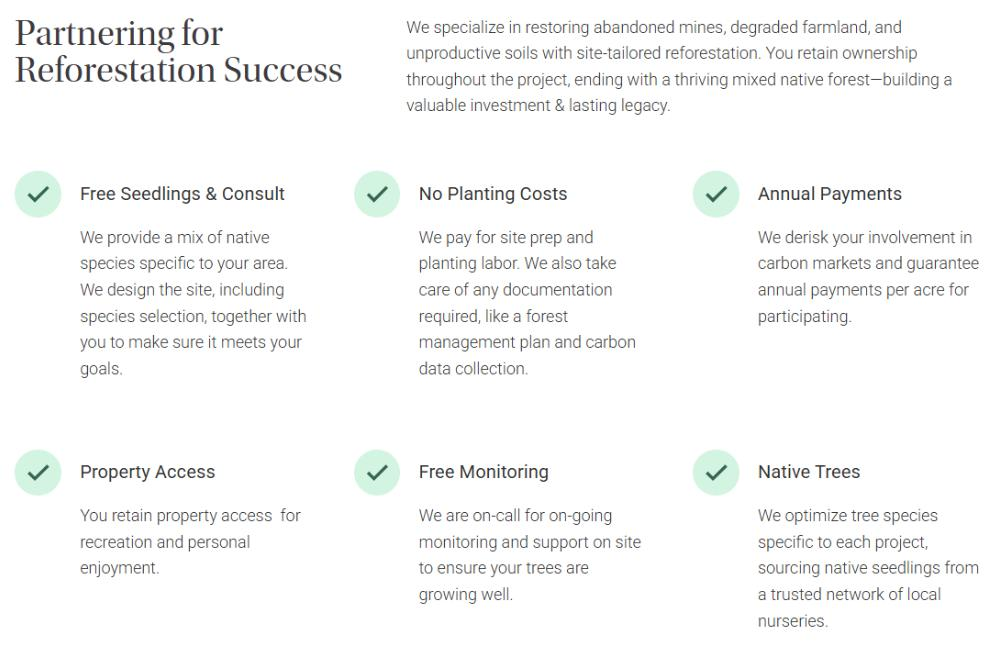
Task: Click the Native Trees heading
Action: pos(809,472)
